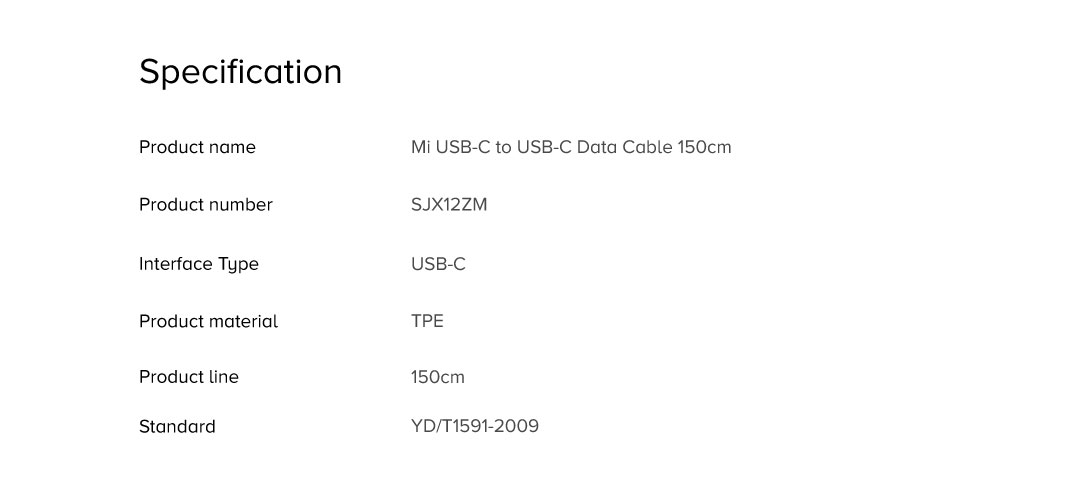Select the Standard label
Image resolution: width=1080 pixels, height=499 pixels.
[177, 427]
